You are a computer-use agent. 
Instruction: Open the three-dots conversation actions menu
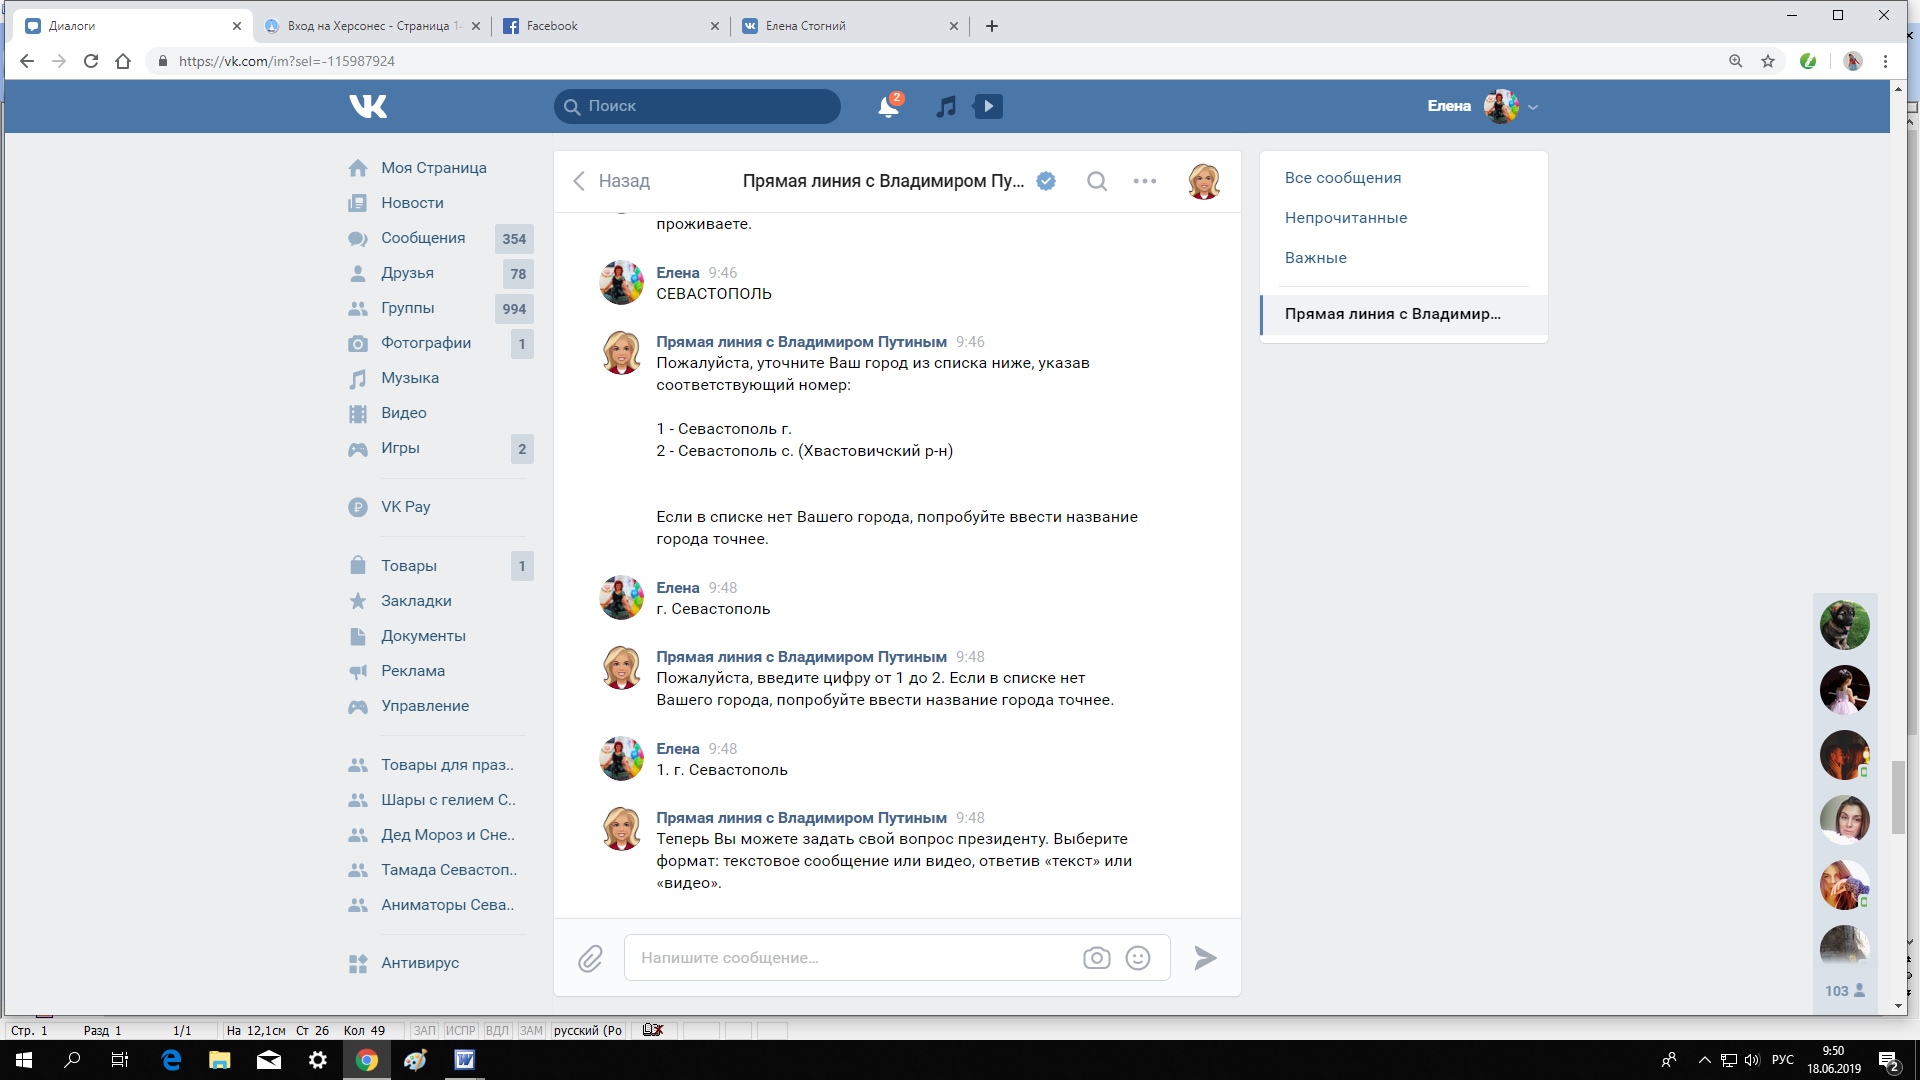click(1145, 181)
